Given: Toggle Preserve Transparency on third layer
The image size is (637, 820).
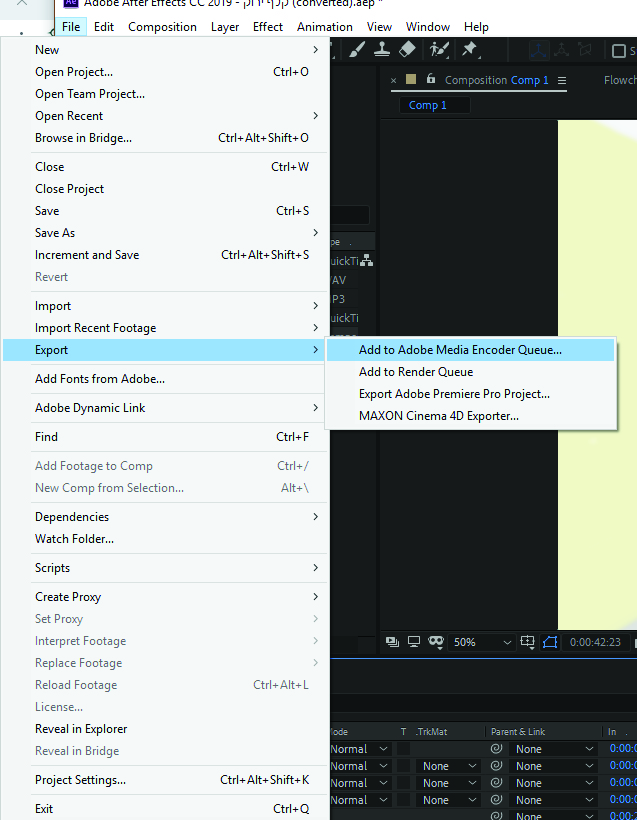Looking at the screenshot, I should pos(403,783).
